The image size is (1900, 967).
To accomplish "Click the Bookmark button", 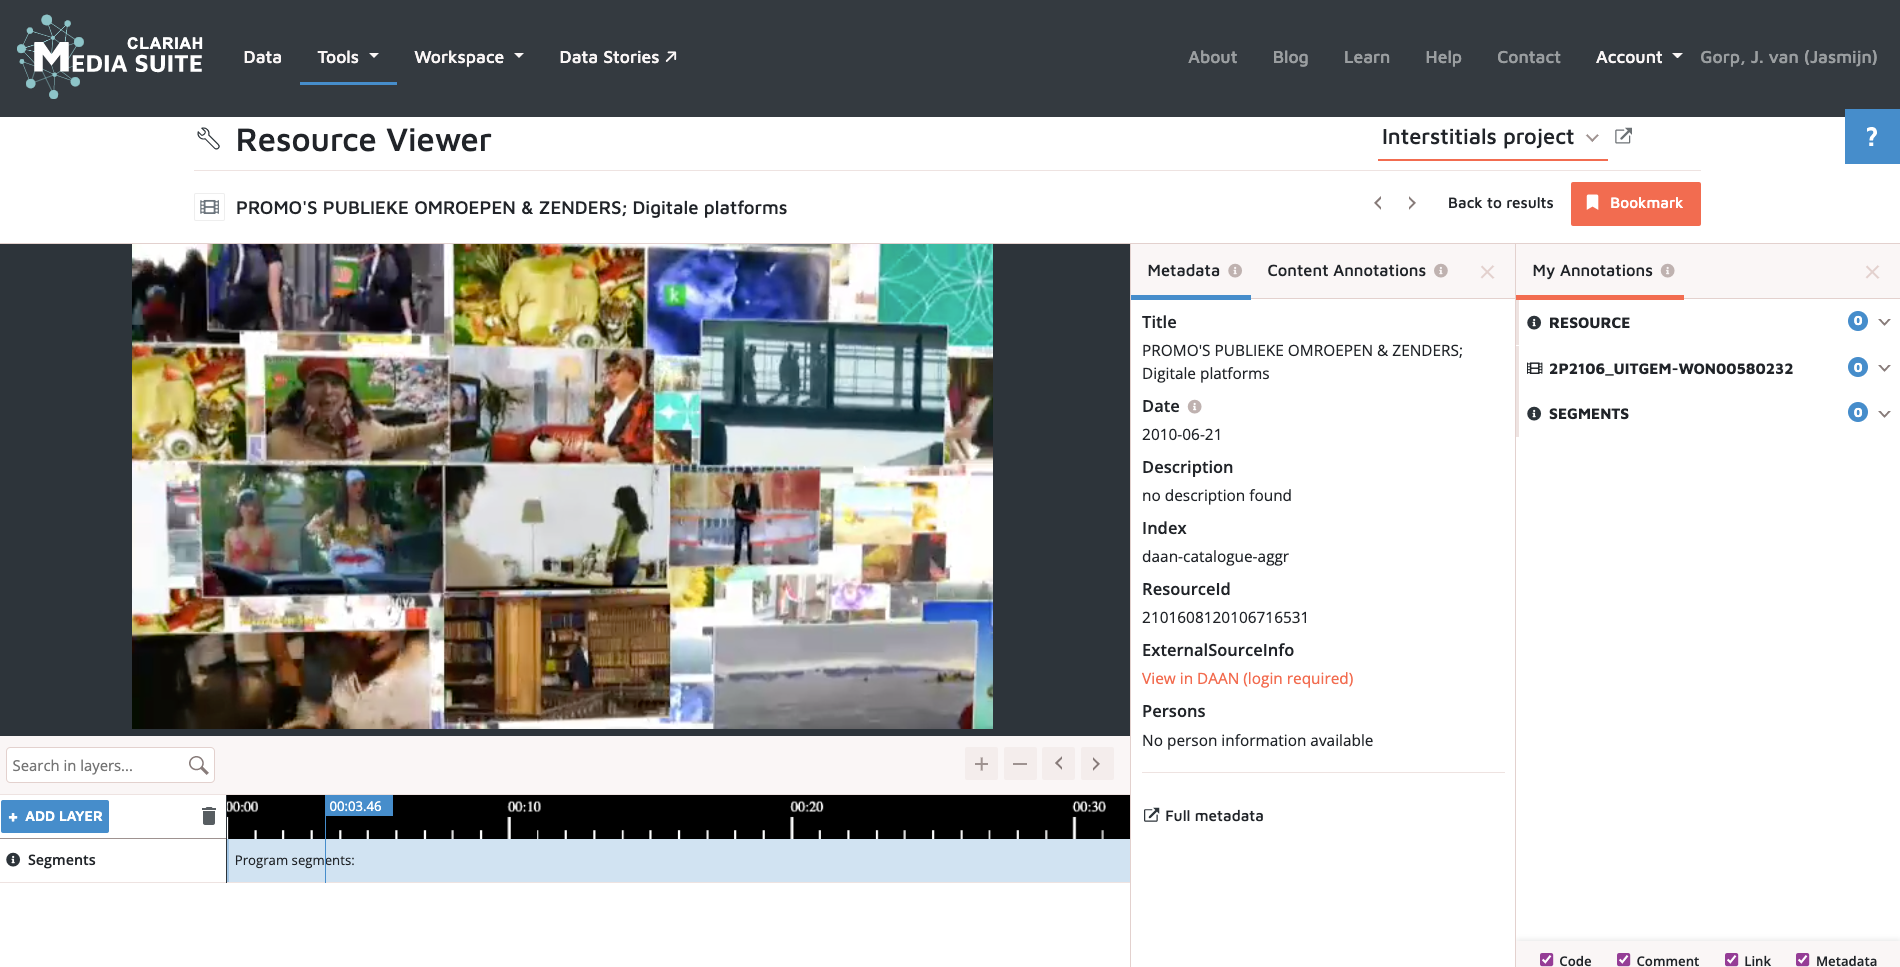I will [x=1635, y=203].
